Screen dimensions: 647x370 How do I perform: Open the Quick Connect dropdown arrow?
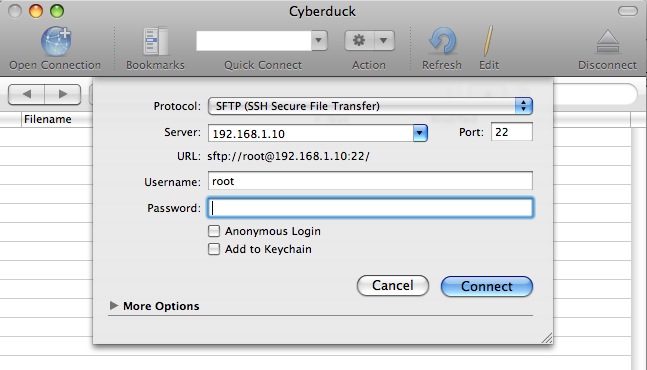[x=319, y=40]
